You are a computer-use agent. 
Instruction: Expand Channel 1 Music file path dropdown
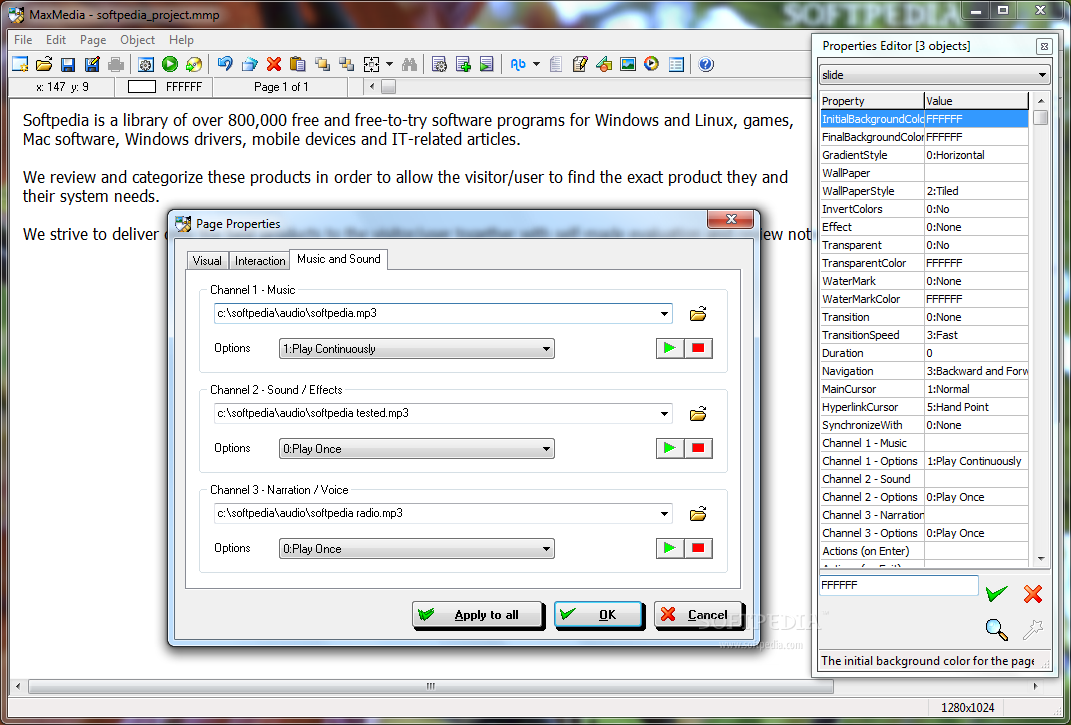point(664,314)
